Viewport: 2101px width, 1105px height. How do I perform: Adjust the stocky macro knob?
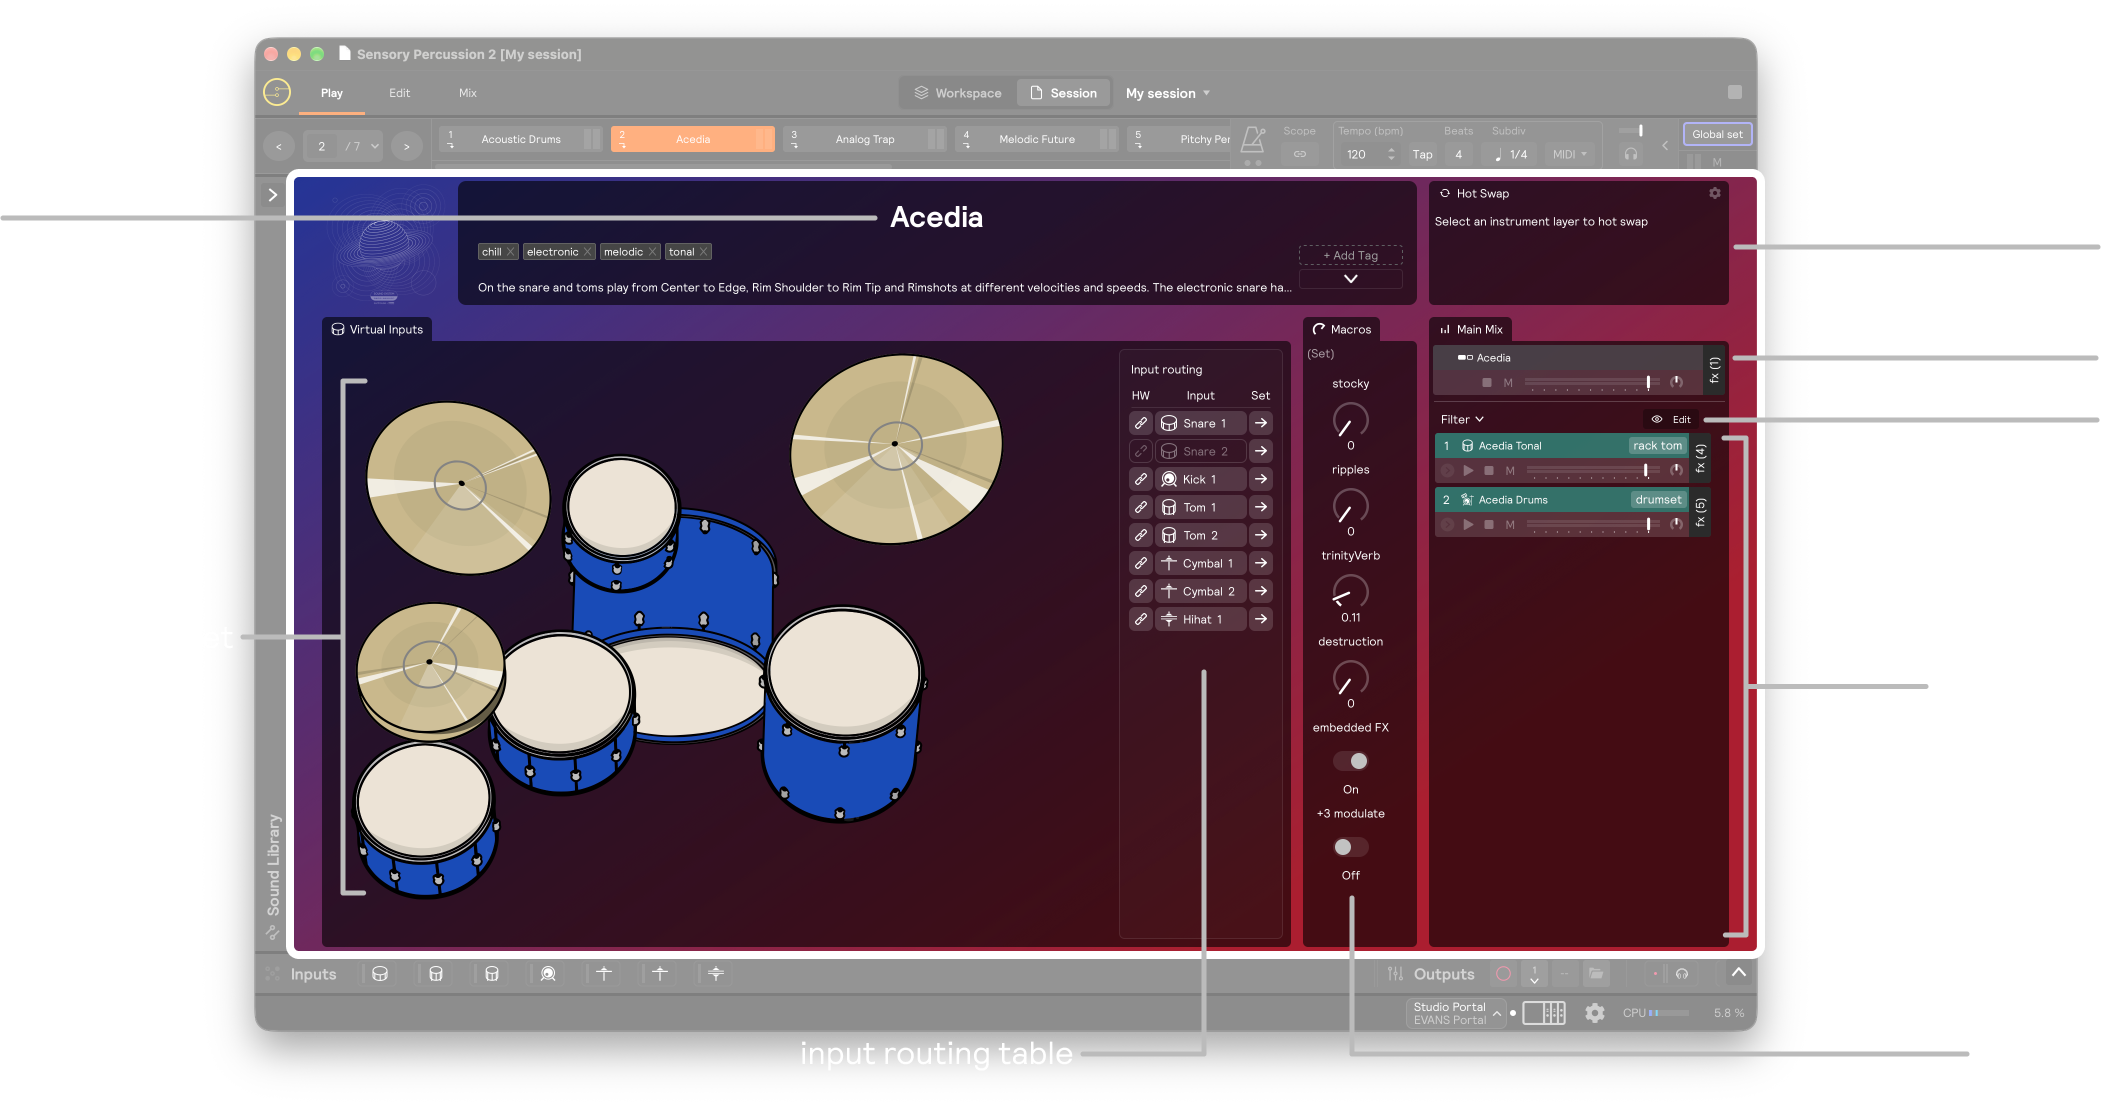(x=1350, y=420)
